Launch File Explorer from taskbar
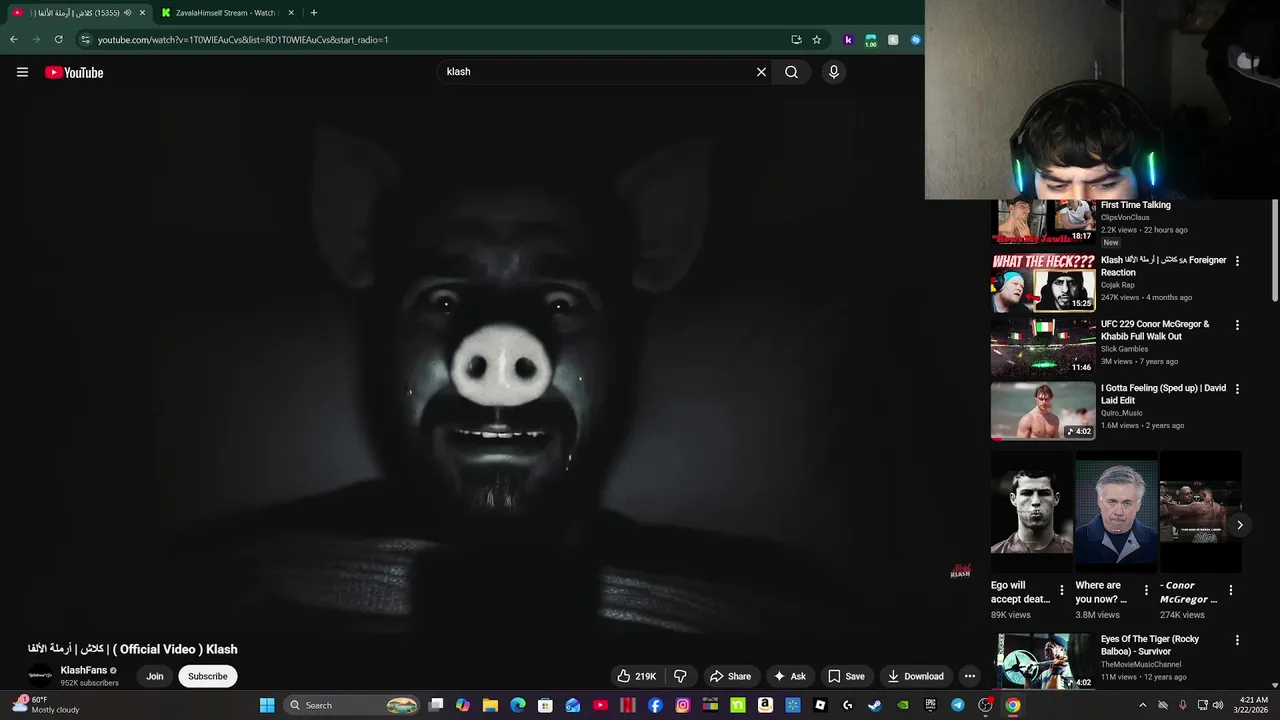 (x=490, y=705)
